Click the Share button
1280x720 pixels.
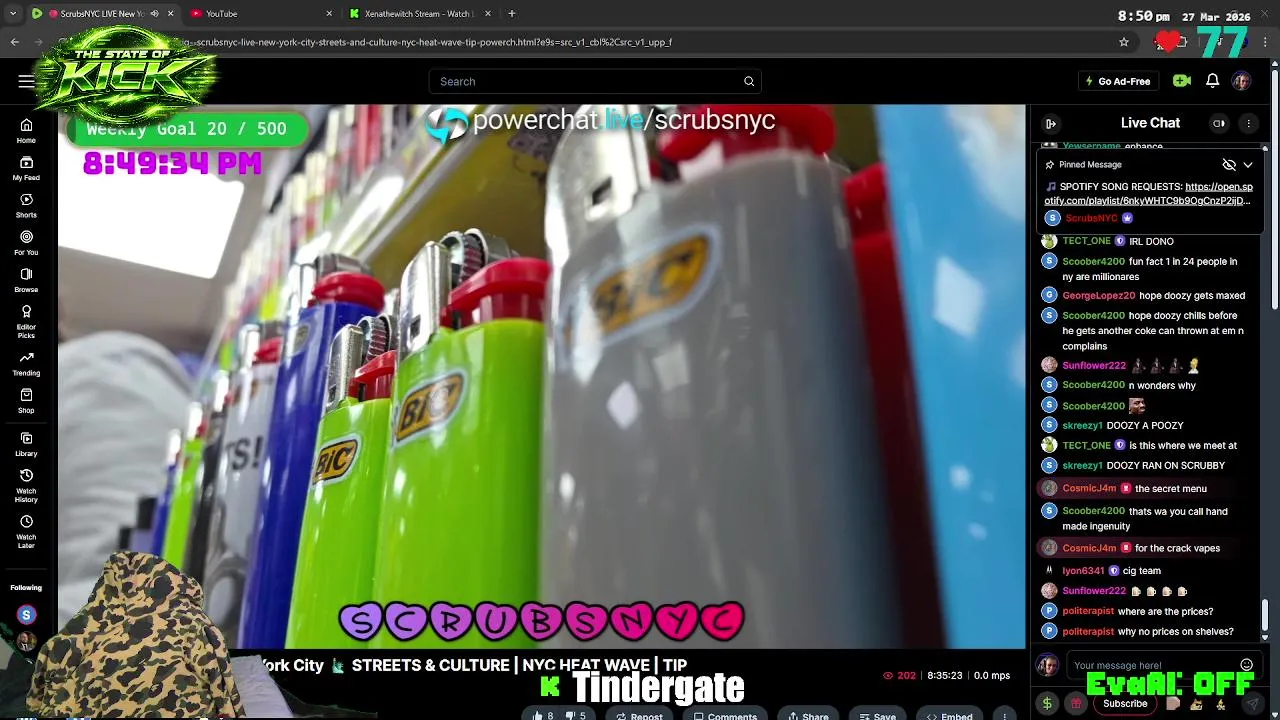coord(808,716)
